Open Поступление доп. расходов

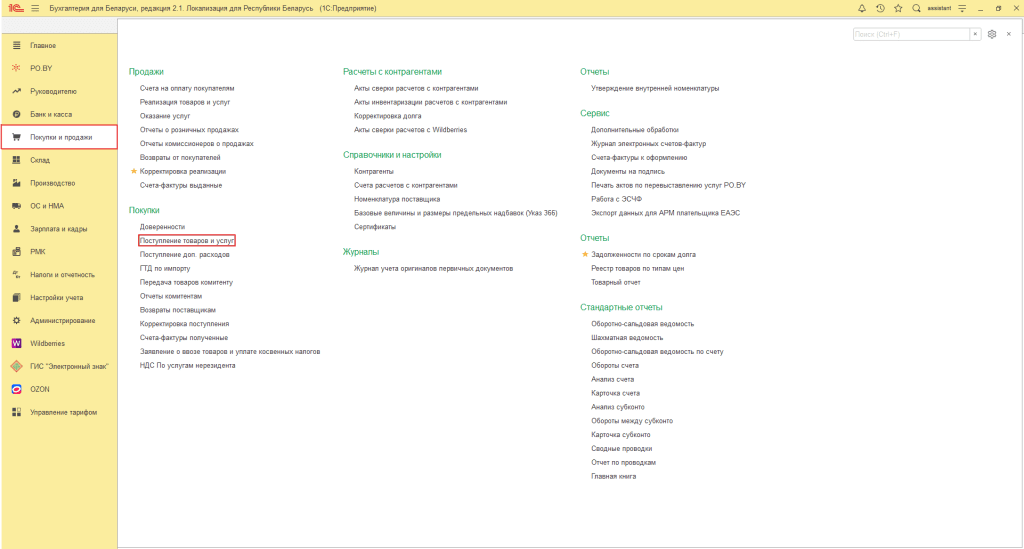click(x=184, y=255)
